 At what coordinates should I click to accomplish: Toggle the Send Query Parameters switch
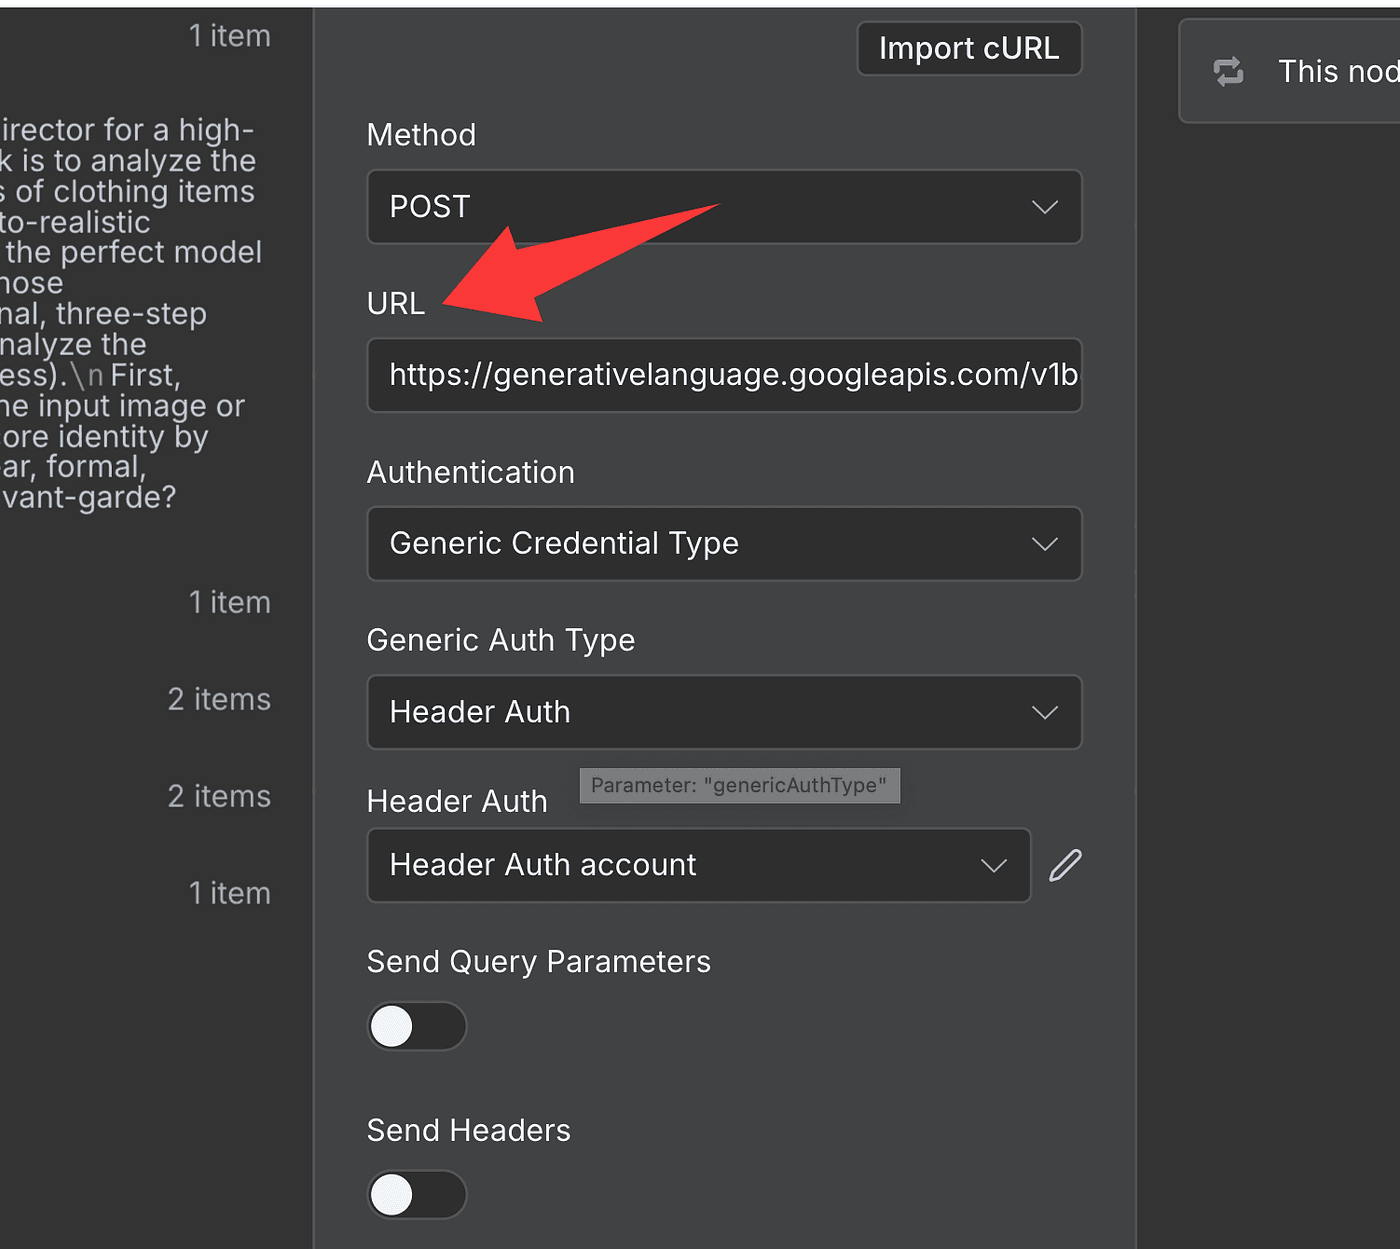click(416, 1026)
